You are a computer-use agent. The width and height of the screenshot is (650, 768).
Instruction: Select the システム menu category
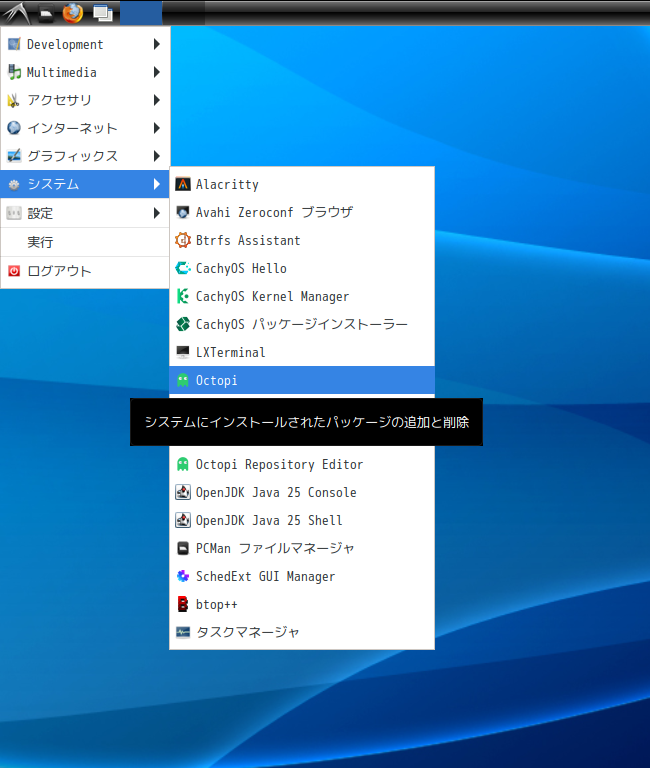[85, 184]
